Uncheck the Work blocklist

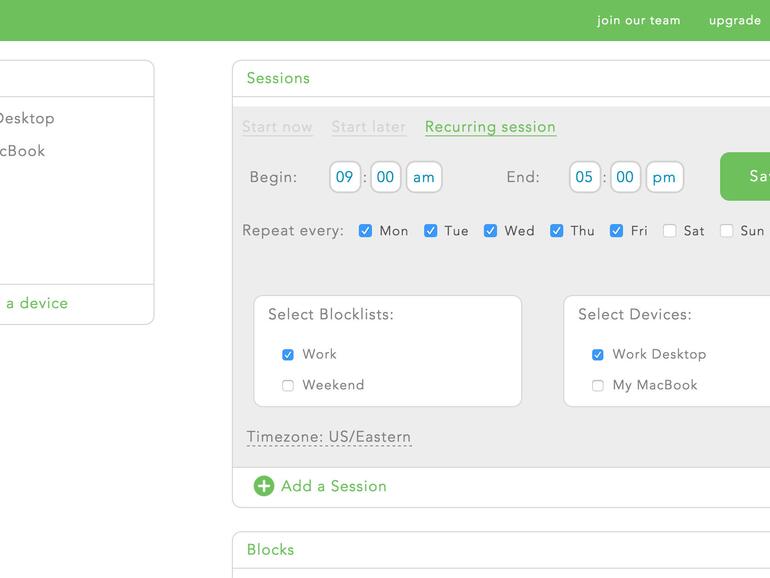288,355
